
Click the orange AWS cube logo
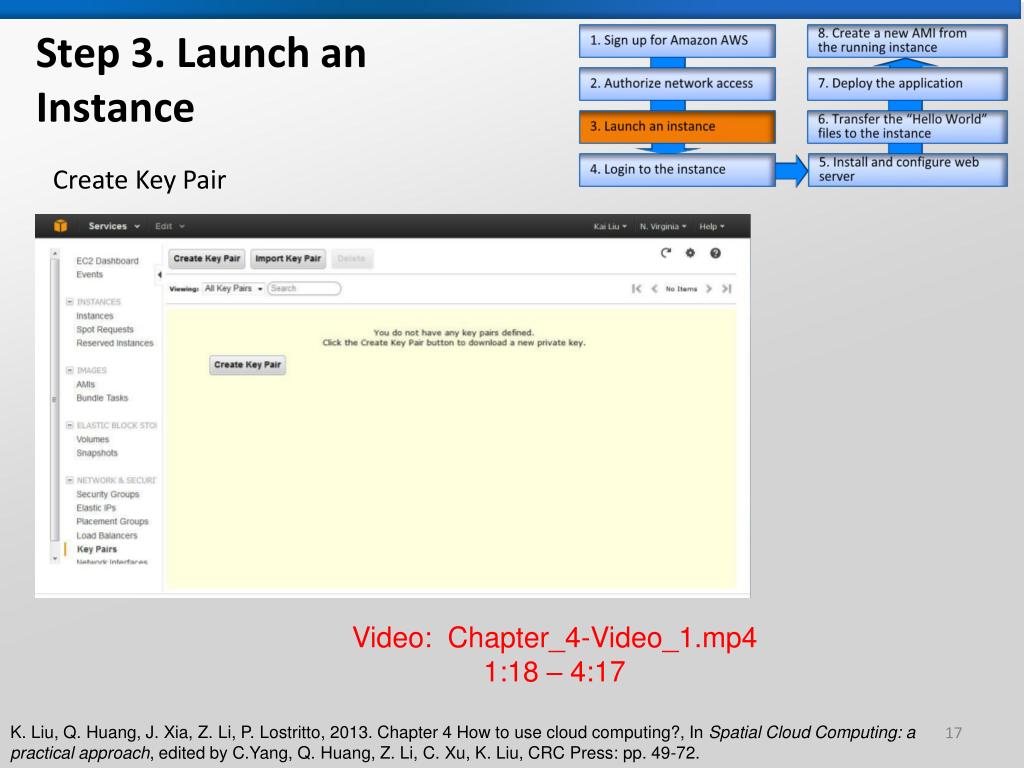point(61,226)
